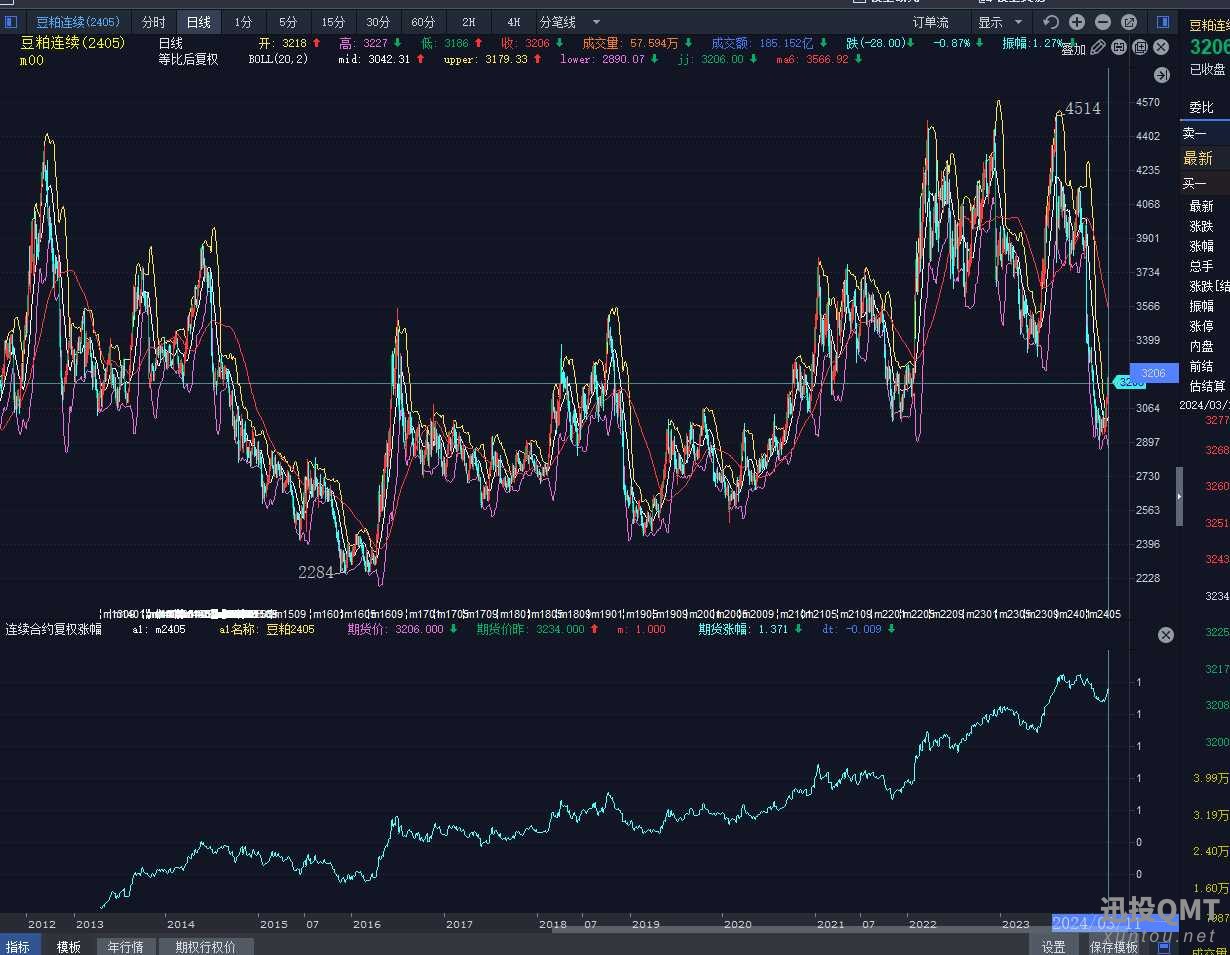This screenshot has height=955, width=1230.
Task: Select the 15分 period tab
Action: (333, 22)
